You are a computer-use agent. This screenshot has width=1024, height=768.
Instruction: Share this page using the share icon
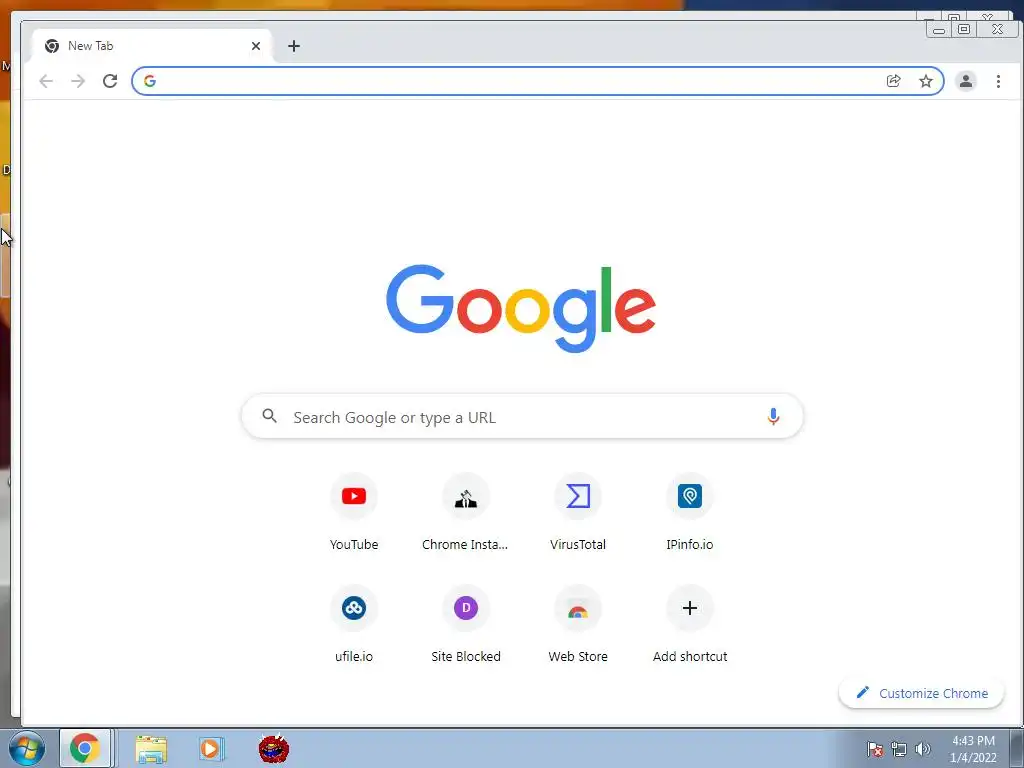pos(893,81)
